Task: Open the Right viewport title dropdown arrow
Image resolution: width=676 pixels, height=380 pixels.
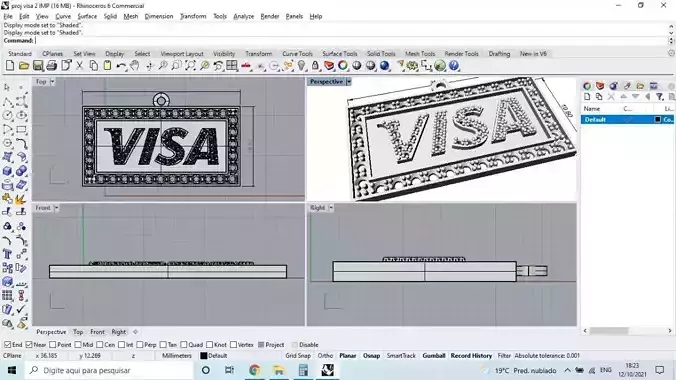Action: click(x=331, y=208)
